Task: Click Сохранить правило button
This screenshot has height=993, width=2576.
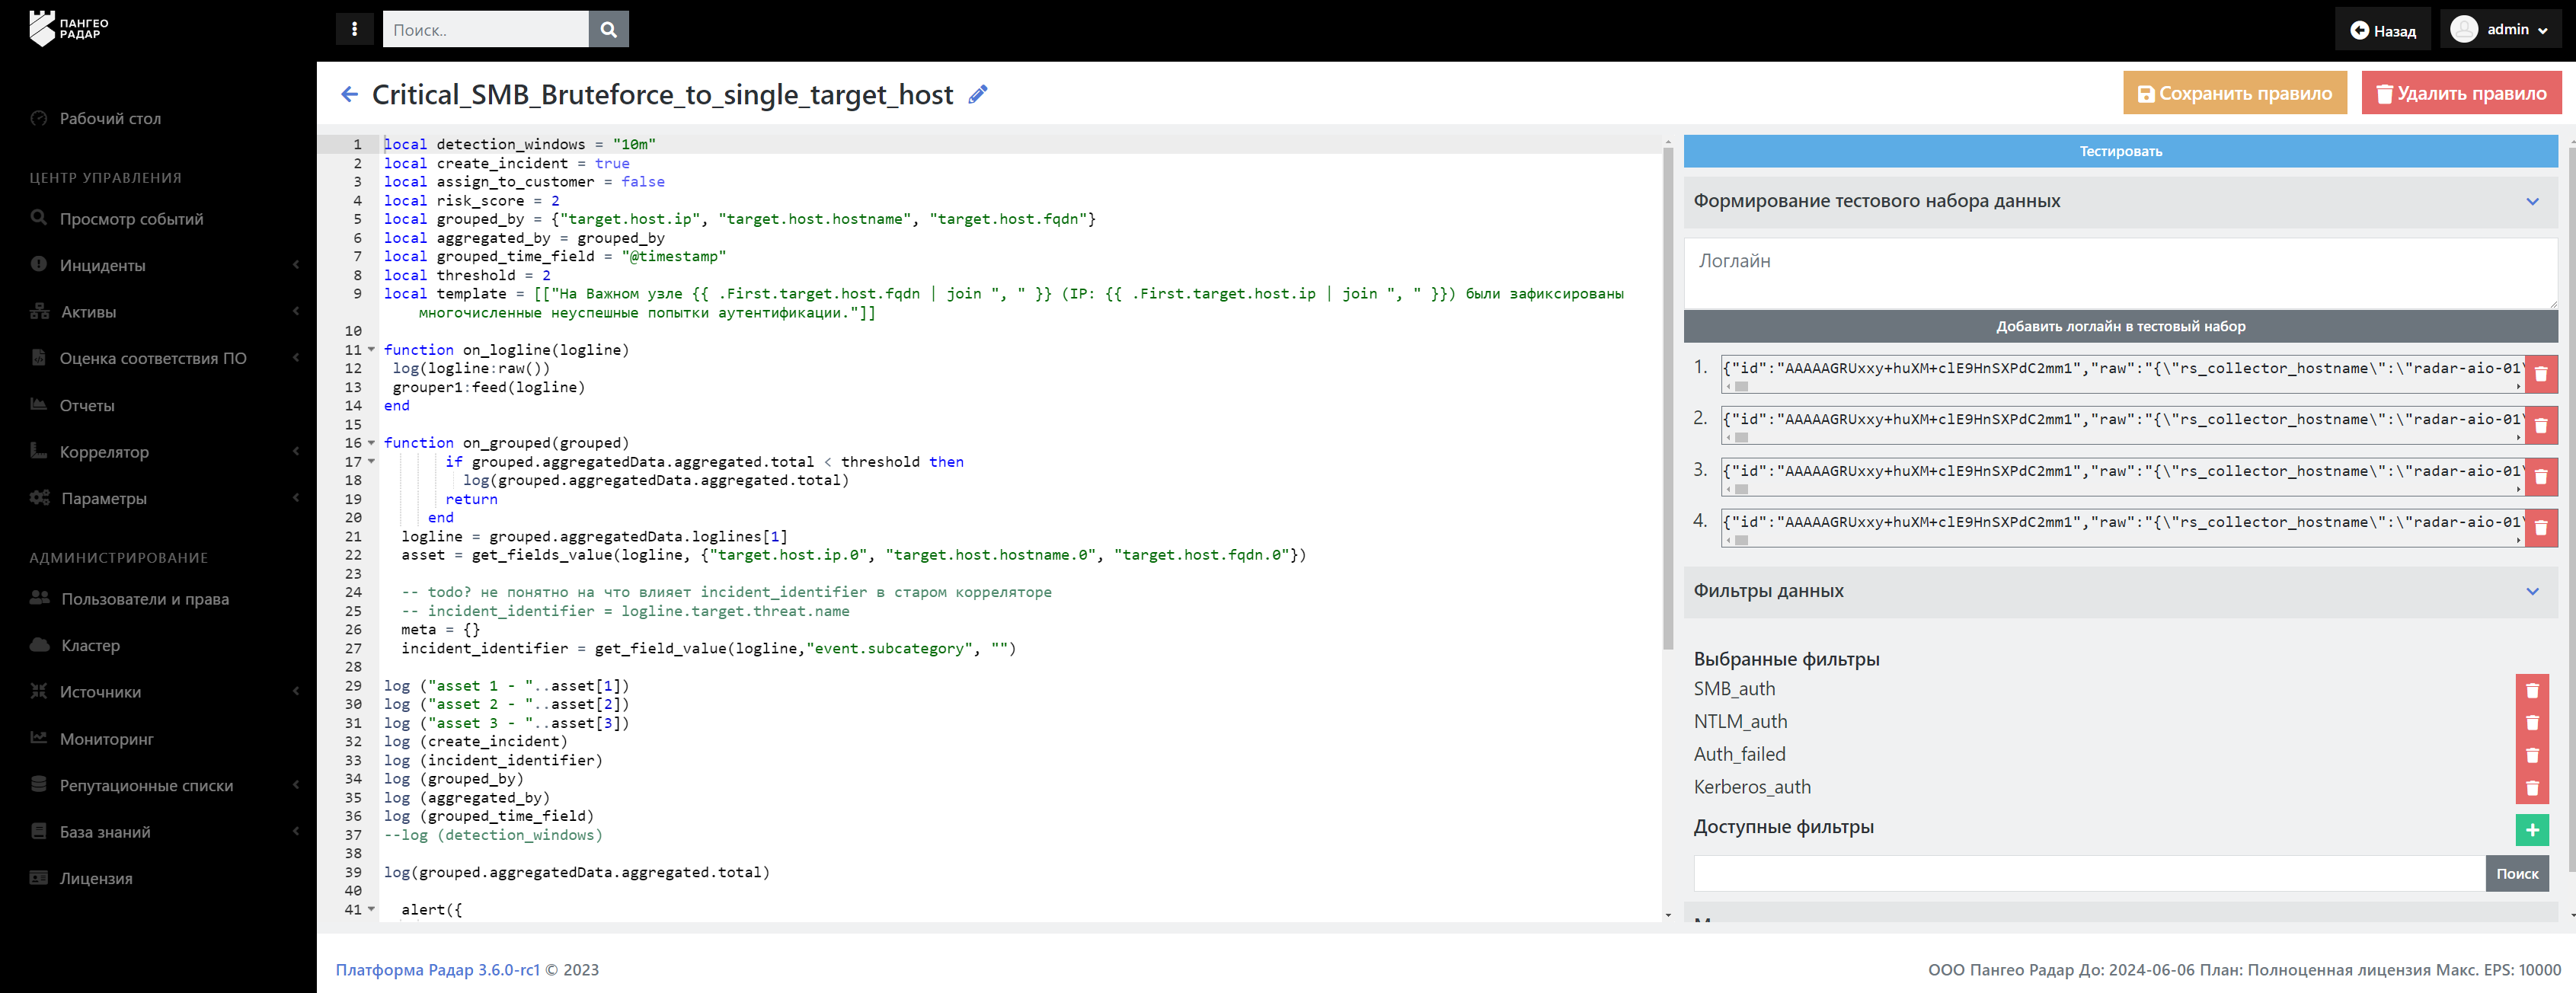Action: point(2234,93)
